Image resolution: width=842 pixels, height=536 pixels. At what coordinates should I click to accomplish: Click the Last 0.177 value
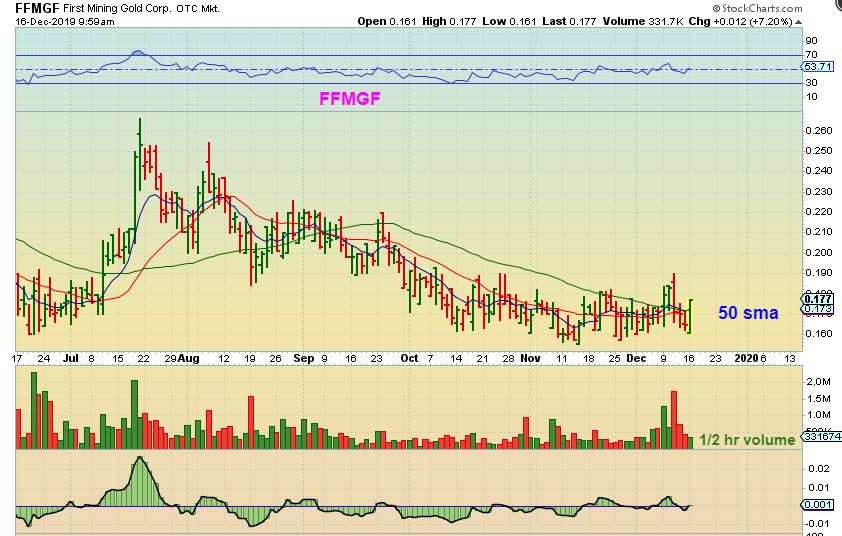coord(569,21)
